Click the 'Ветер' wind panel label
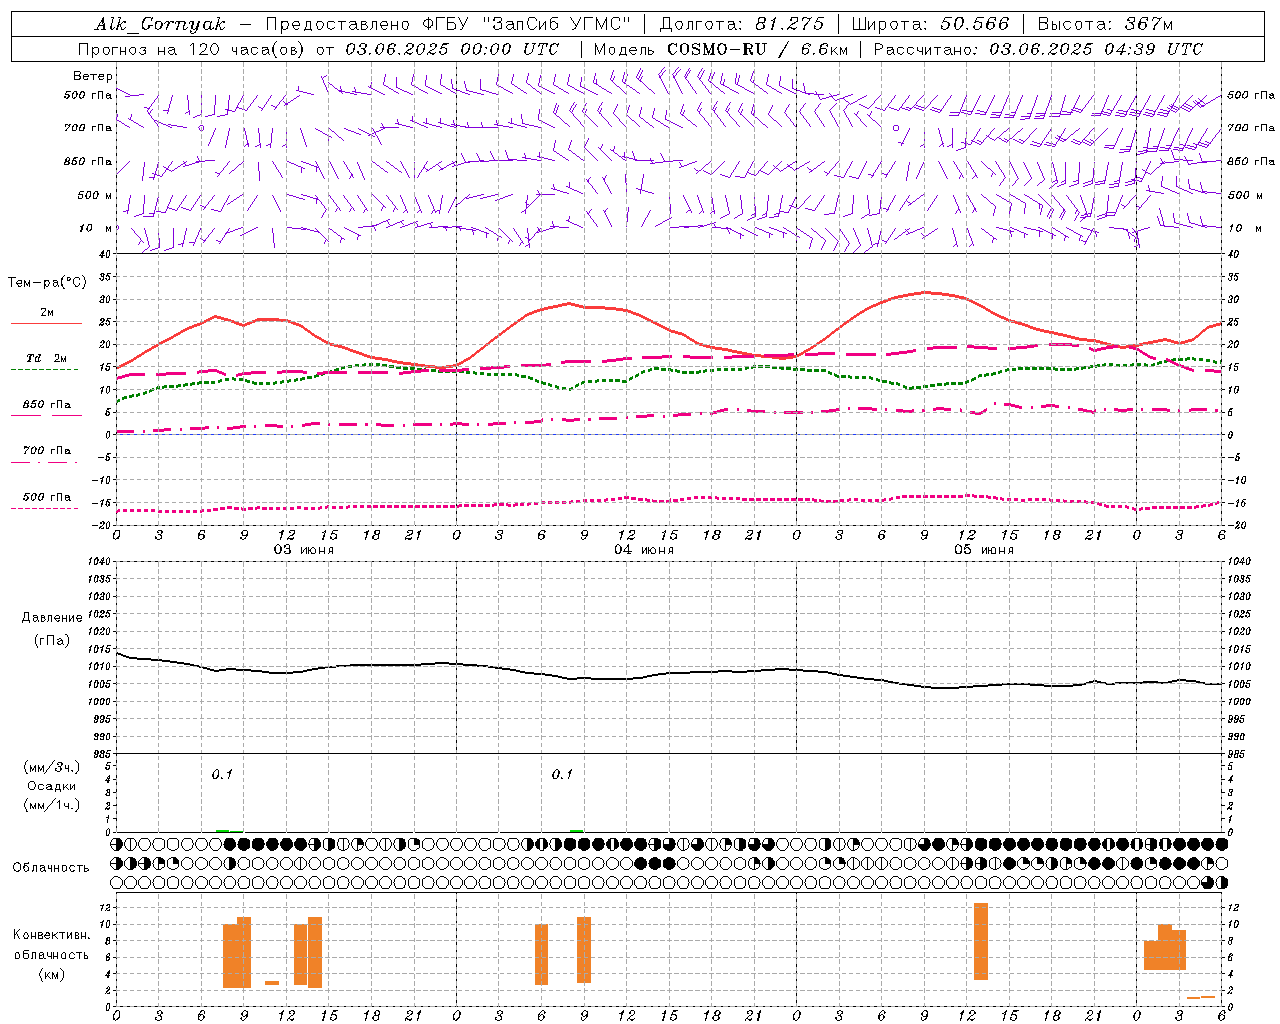 (x=93, y=76)
